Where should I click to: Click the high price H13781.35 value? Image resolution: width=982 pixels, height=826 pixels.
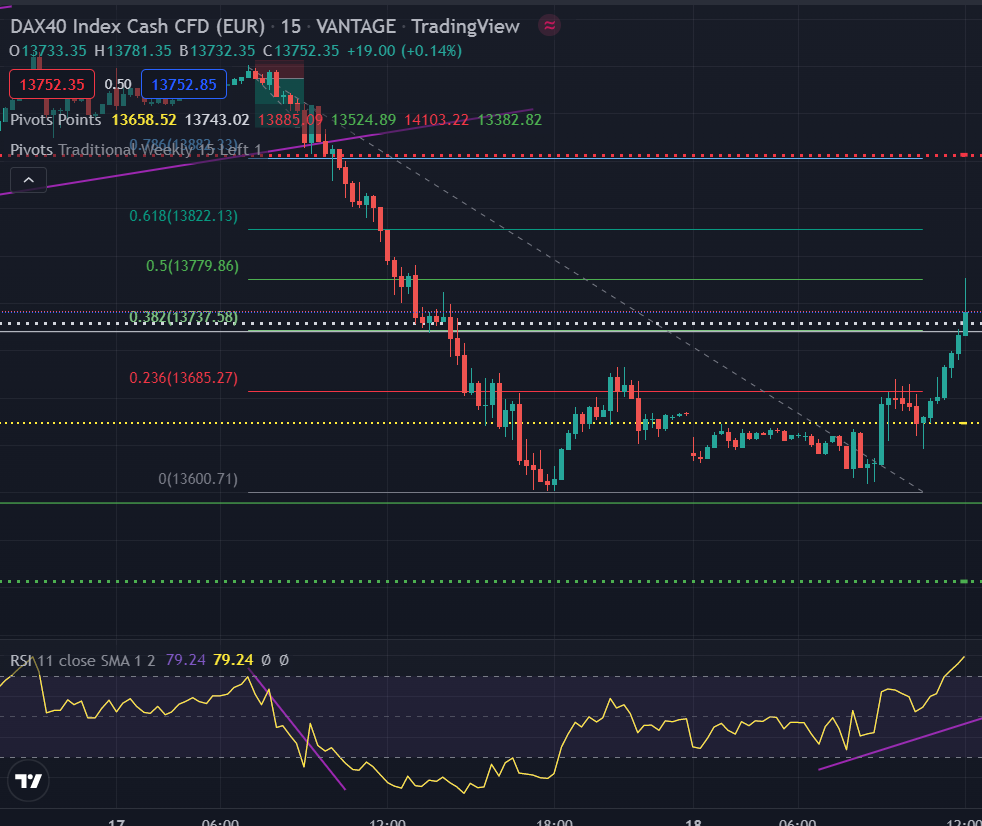[133, 51]
